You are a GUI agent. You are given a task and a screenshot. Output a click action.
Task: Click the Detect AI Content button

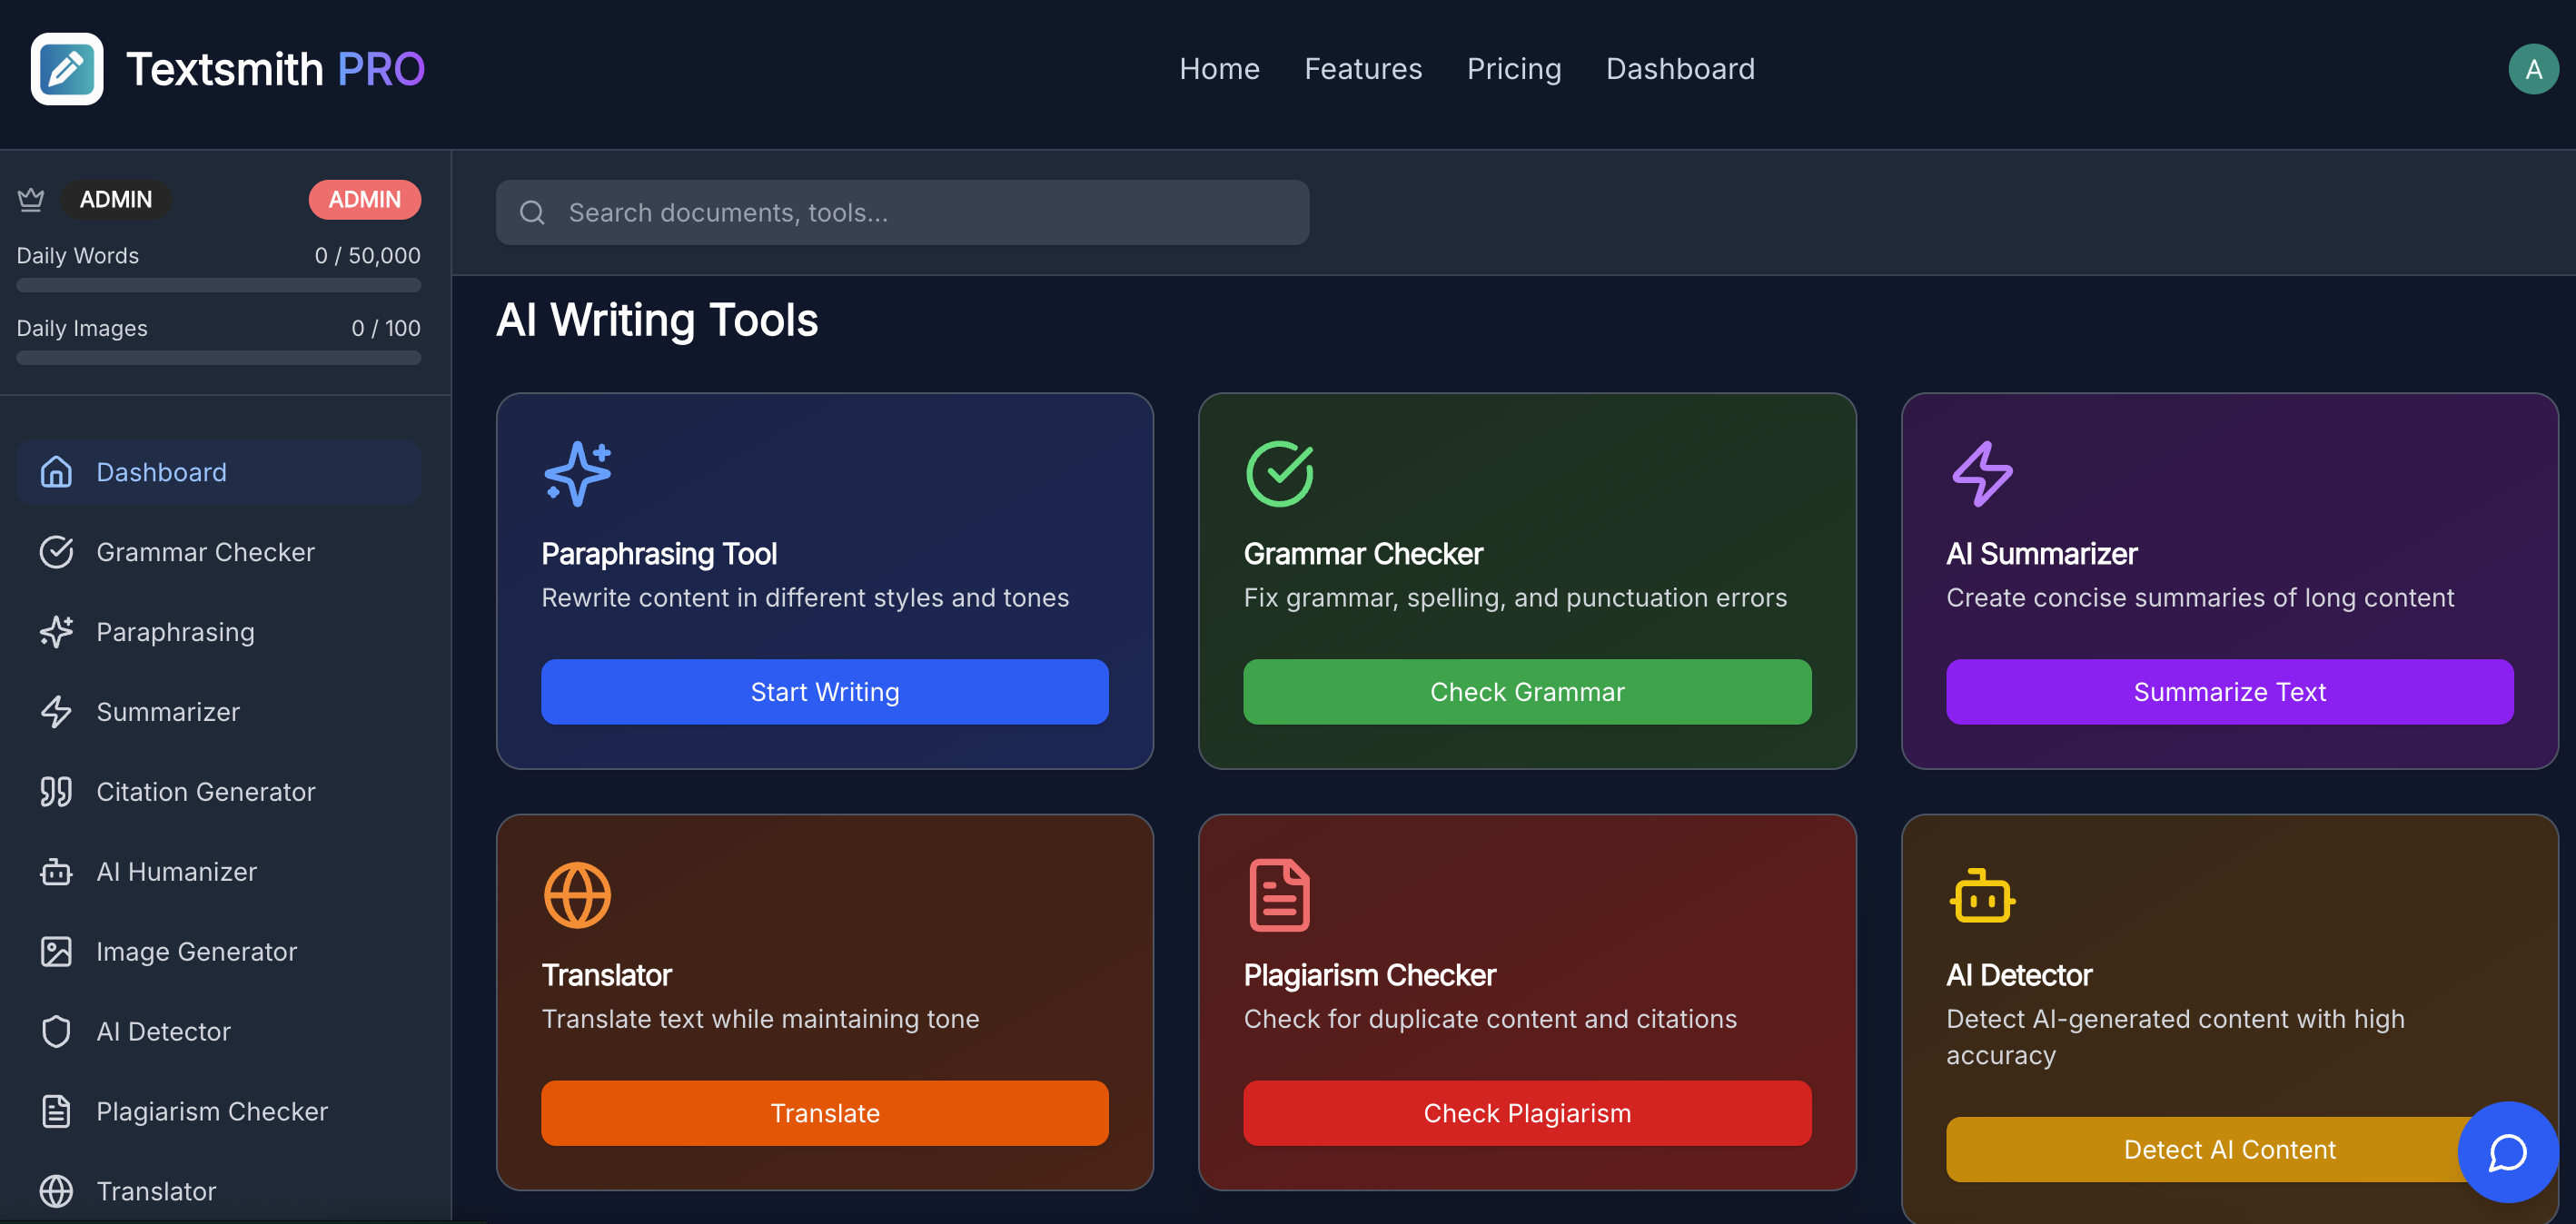[x=2229, y=1149]
